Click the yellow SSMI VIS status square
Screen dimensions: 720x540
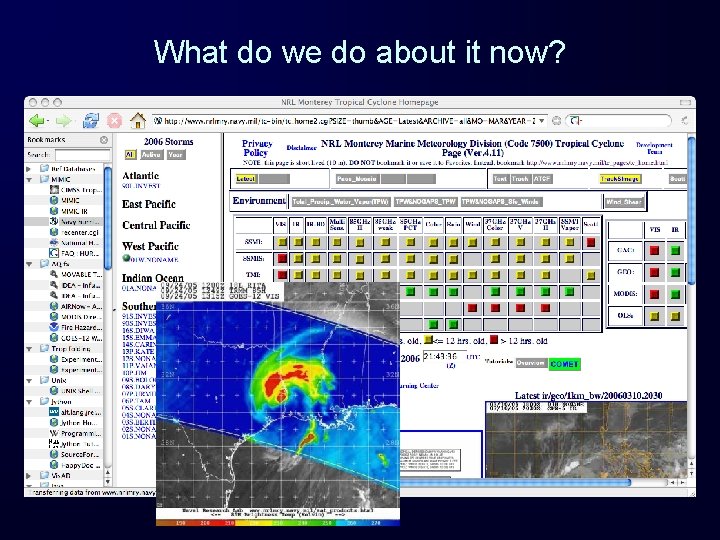point(282,242)
